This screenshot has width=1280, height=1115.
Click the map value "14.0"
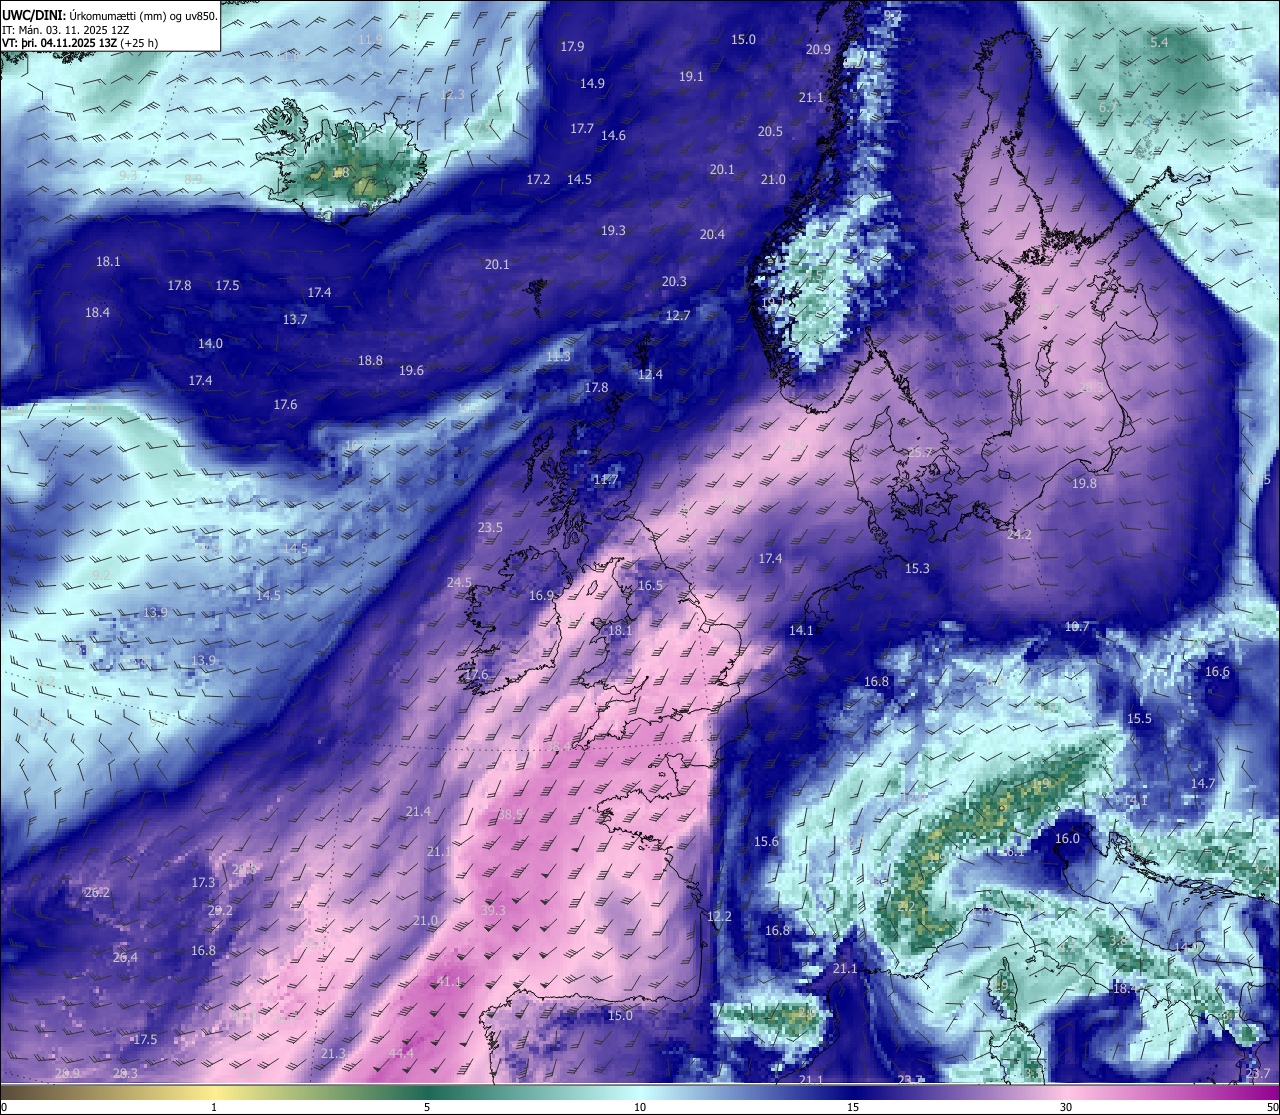210,344
